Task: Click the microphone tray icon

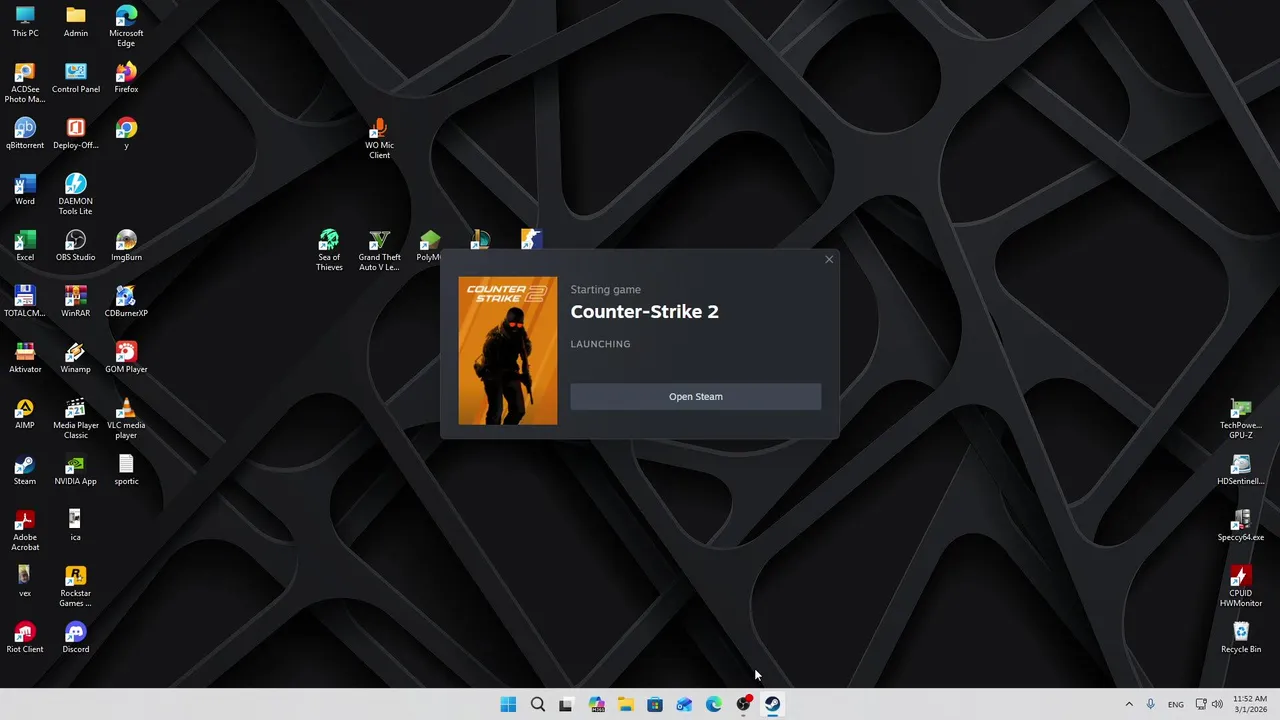Action: [x=1151, y=704]
